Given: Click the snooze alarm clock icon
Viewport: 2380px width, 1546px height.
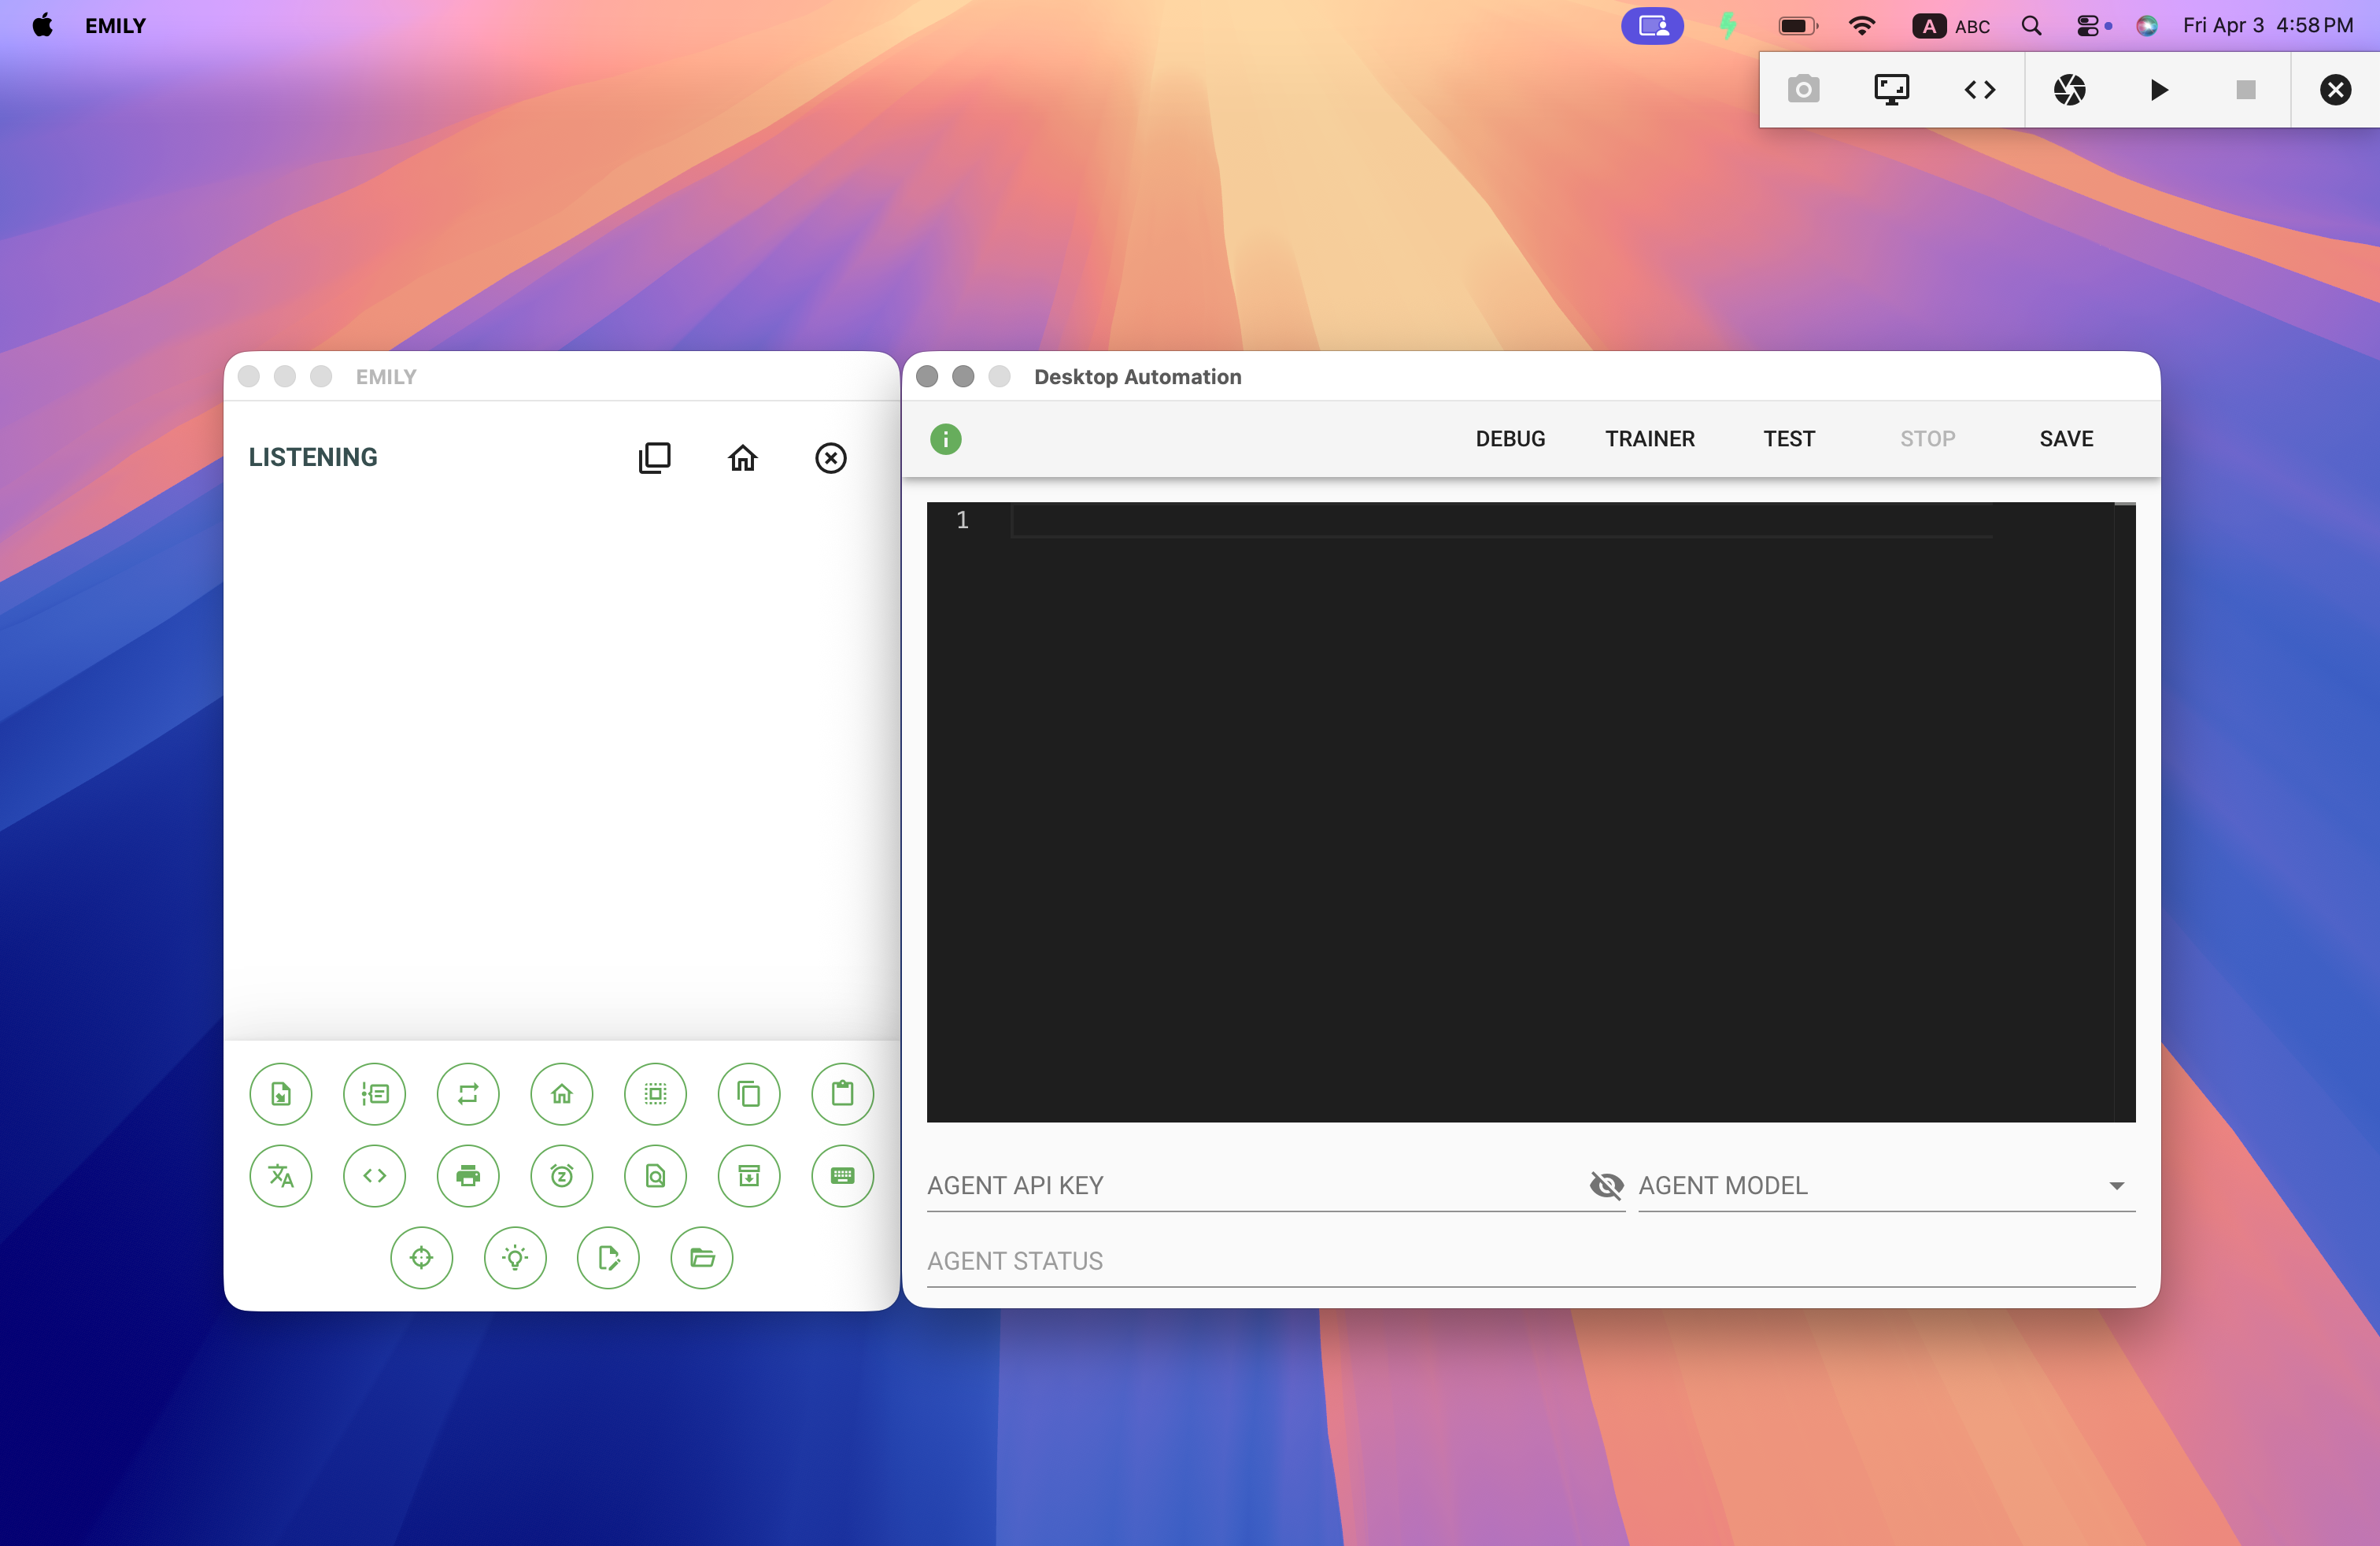Looking at the screenshot, I should click(562, 1176).
